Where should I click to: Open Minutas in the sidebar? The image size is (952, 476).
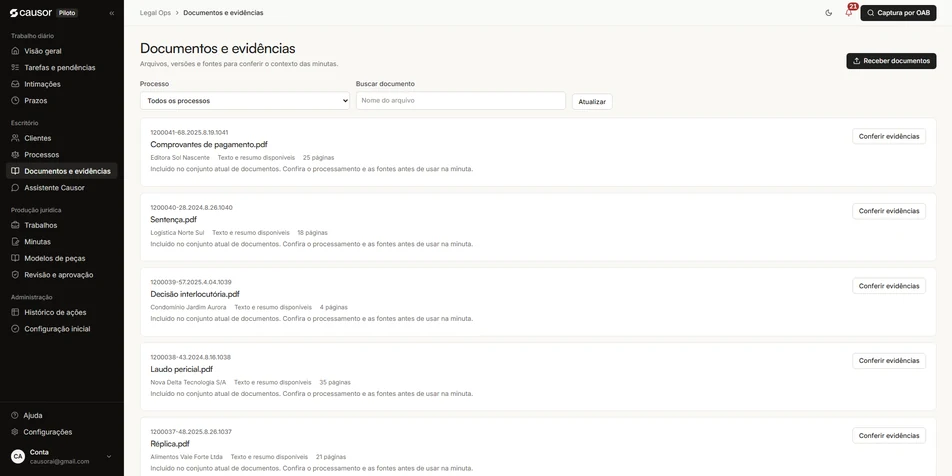[x=61, y=242]
